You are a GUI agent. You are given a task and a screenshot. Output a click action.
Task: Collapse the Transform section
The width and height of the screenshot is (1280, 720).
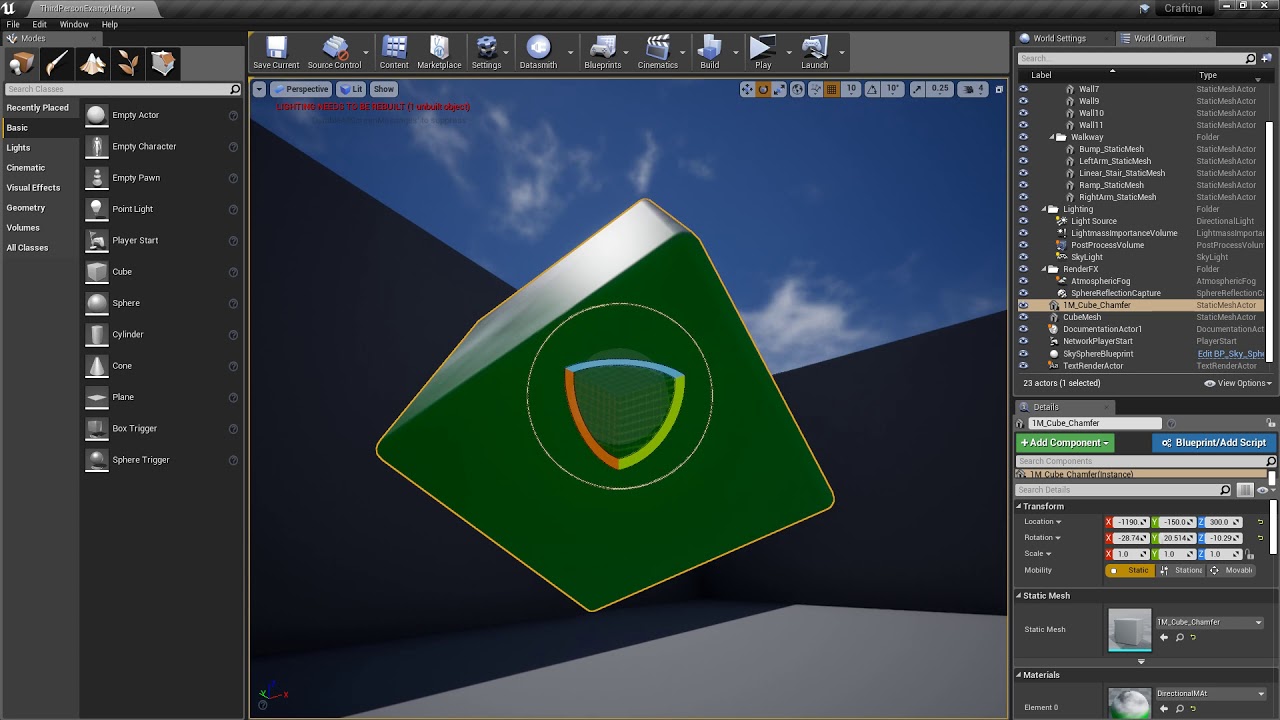pyautogui.click(x=1019, y=506)
